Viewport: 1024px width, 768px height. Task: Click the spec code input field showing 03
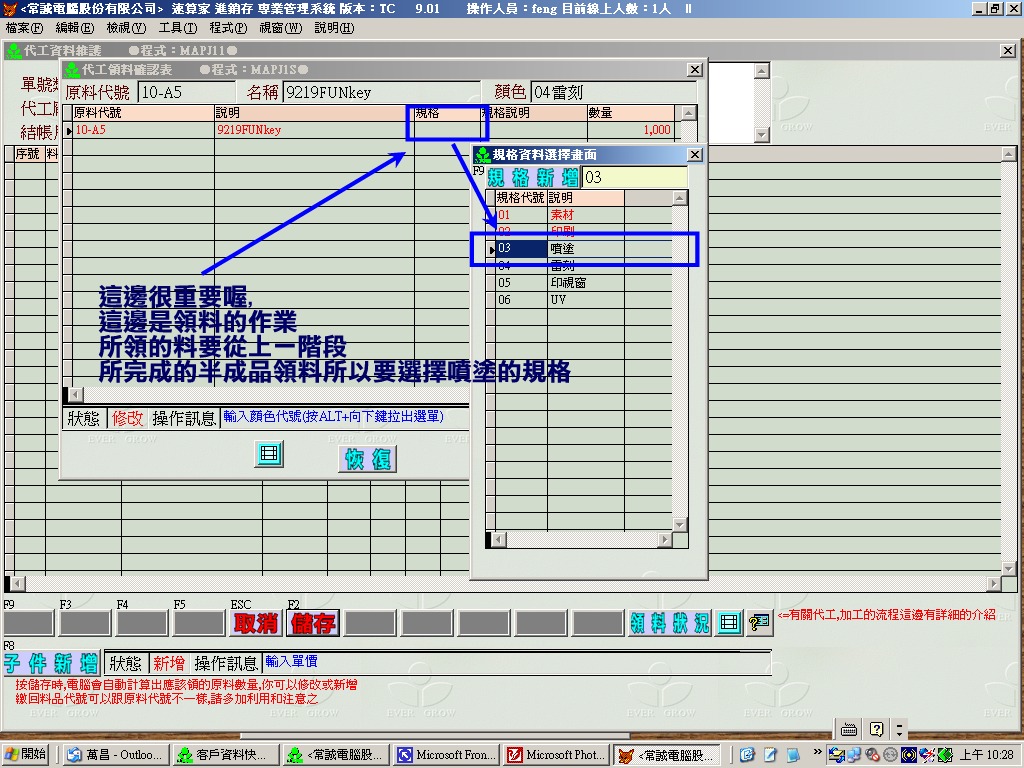tap(634, 178)
